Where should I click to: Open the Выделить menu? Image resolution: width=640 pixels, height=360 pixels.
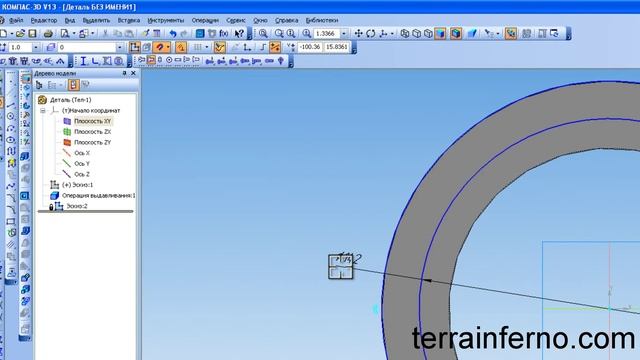pos(96,20)
